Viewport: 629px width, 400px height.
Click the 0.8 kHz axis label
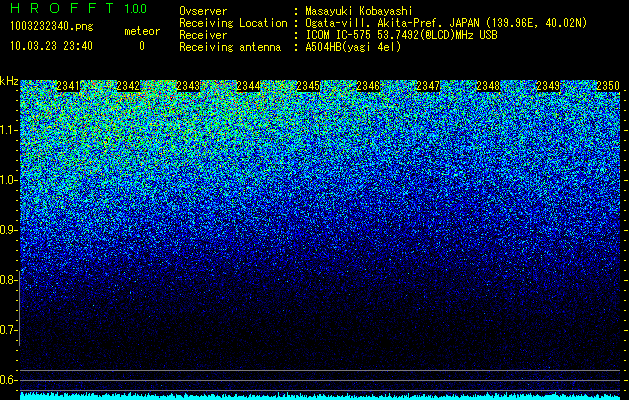coord(7,280)
